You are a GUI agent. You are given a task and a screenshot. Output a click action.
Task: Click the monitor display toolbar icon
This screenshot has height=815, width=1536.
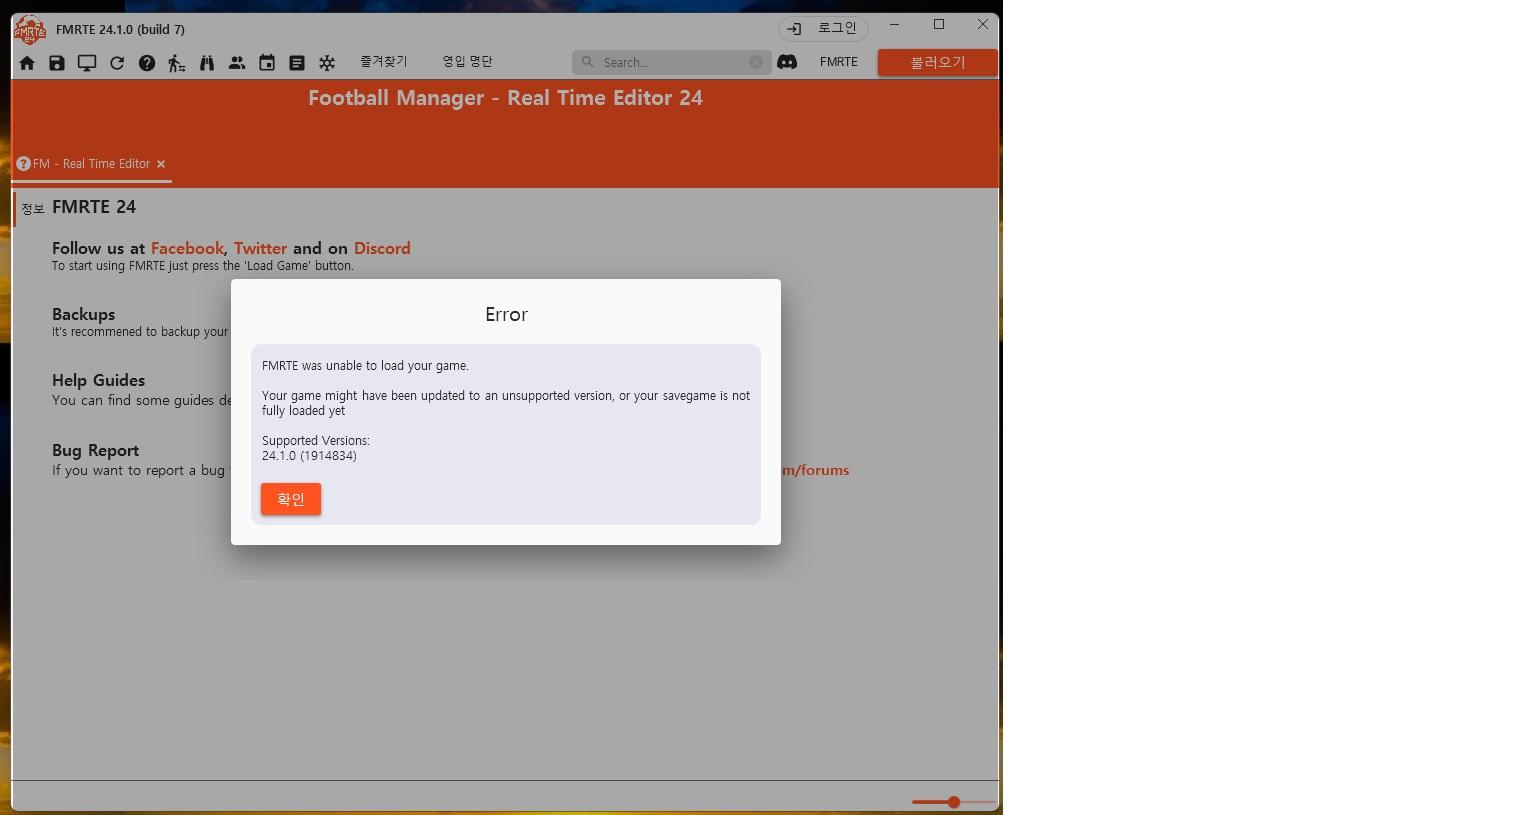point(87,63)
